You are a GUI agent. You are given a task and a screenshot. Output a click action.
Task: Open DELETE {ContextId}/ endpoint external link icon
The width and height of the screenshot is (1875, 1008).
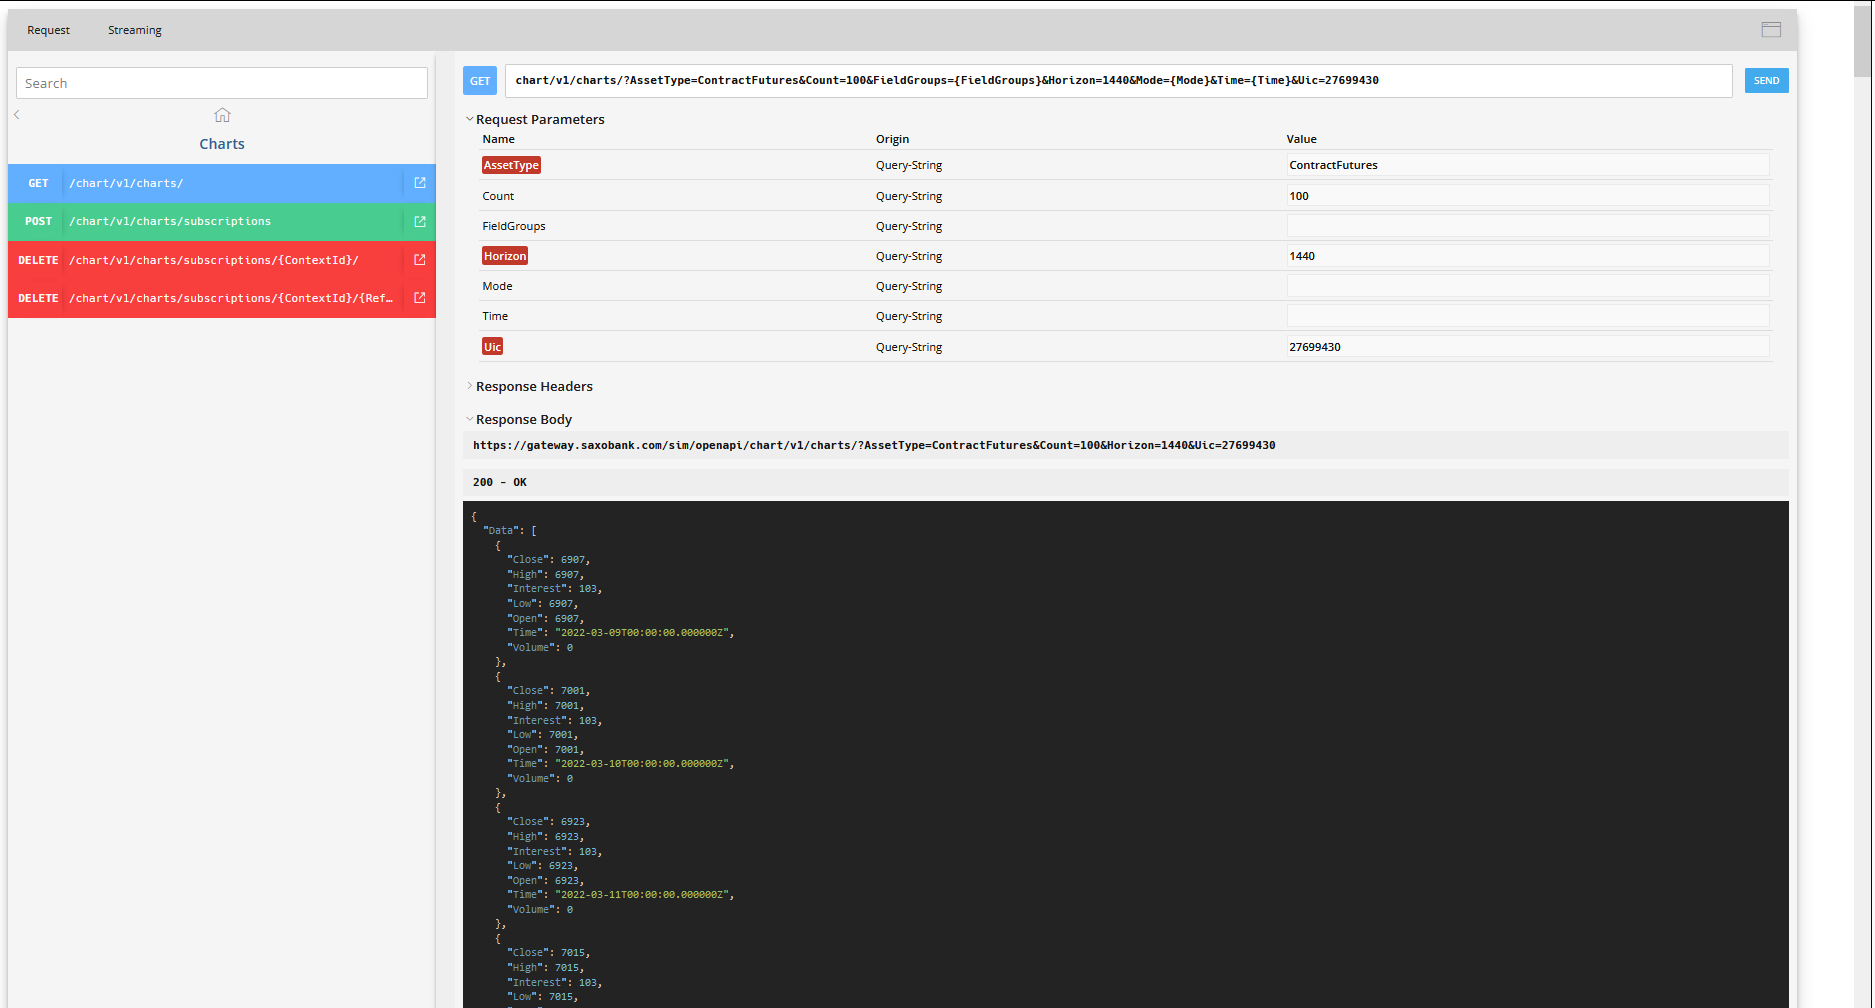click(x=420, y=260)
